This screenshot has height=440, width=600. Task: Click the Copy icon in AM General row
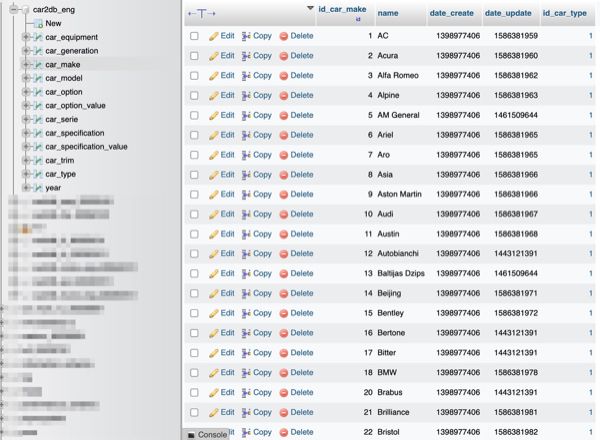pyautogui.click(x=246, y=115)
